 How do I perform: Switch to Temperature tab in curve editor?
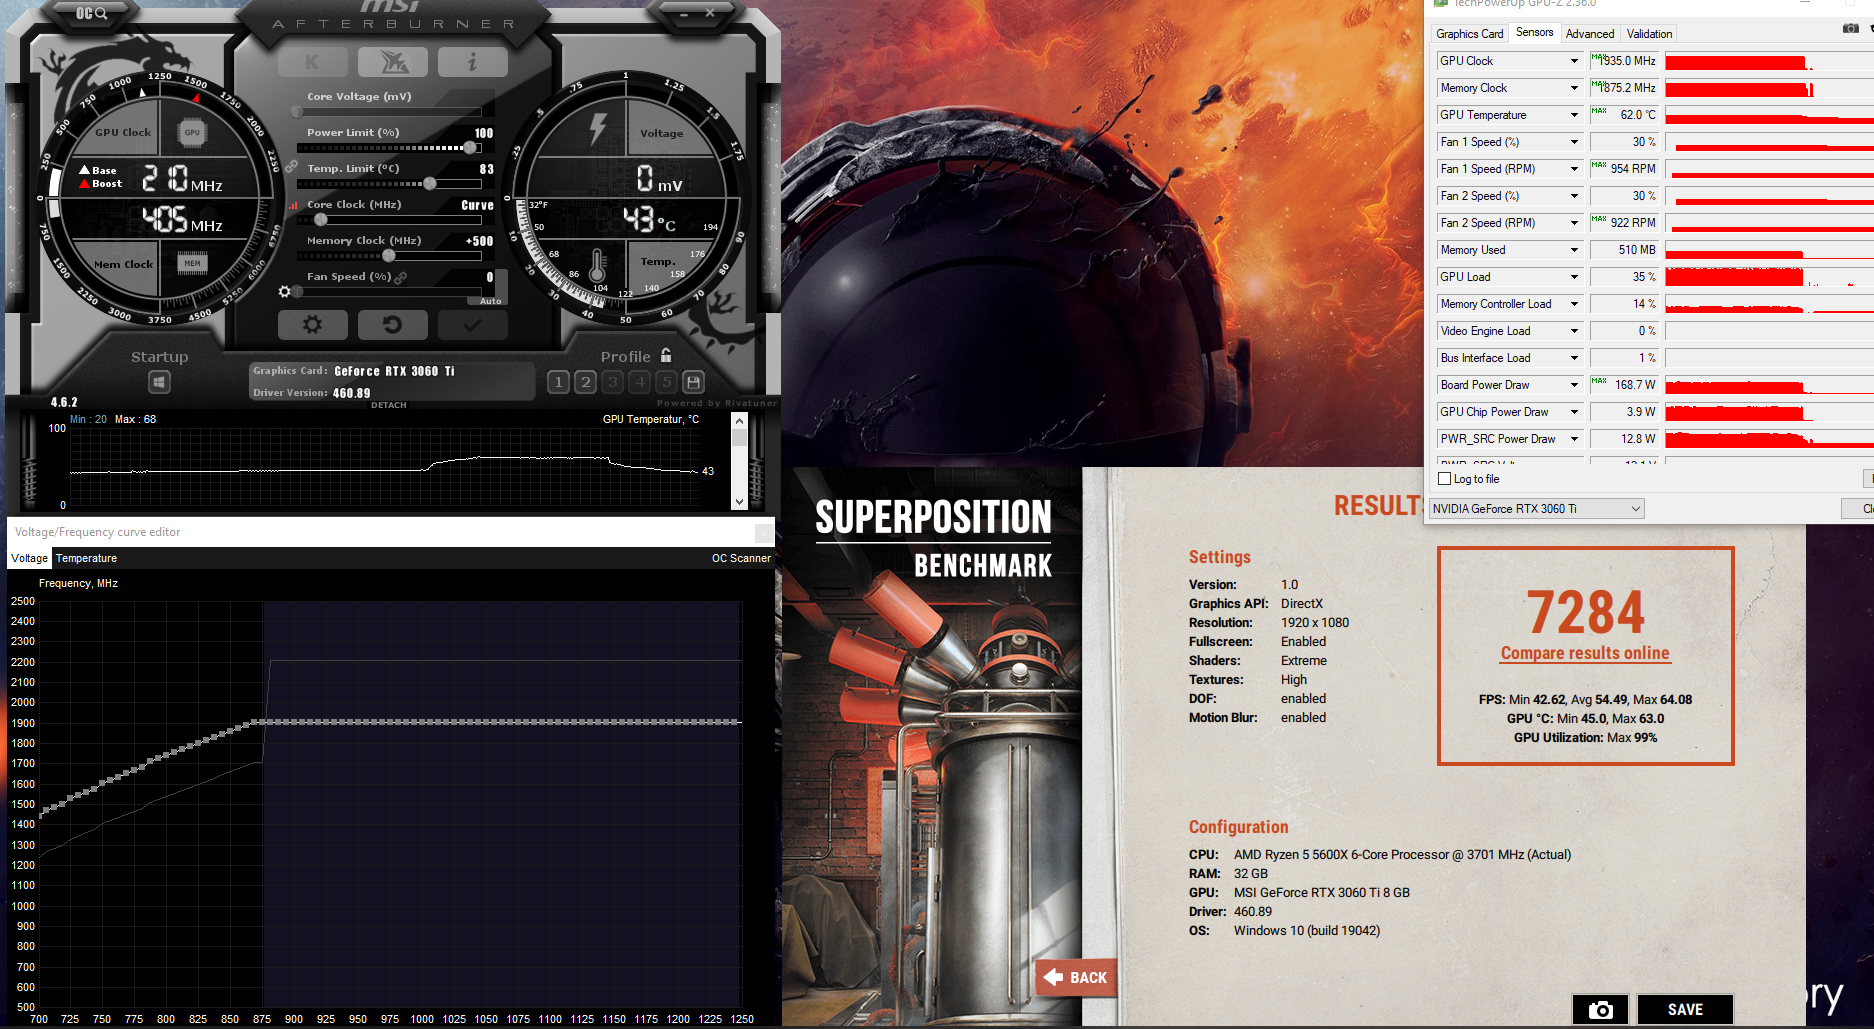[x=86, y=558]
